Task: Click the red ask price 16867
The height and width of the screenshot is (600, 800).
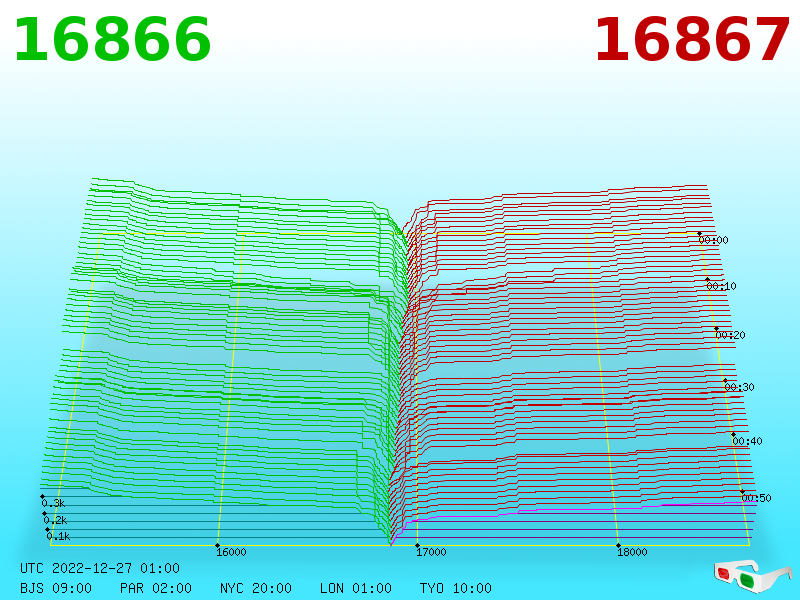Action: pyautogui.click(x=692, y=40)
